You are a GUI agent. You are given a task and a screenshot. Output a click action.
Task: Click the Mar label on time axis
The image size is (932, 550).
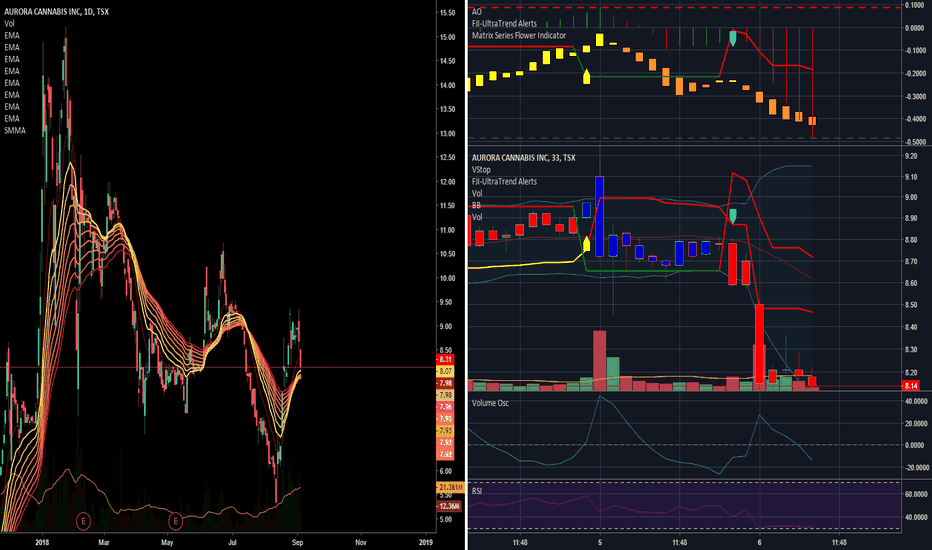click(103, 542)
